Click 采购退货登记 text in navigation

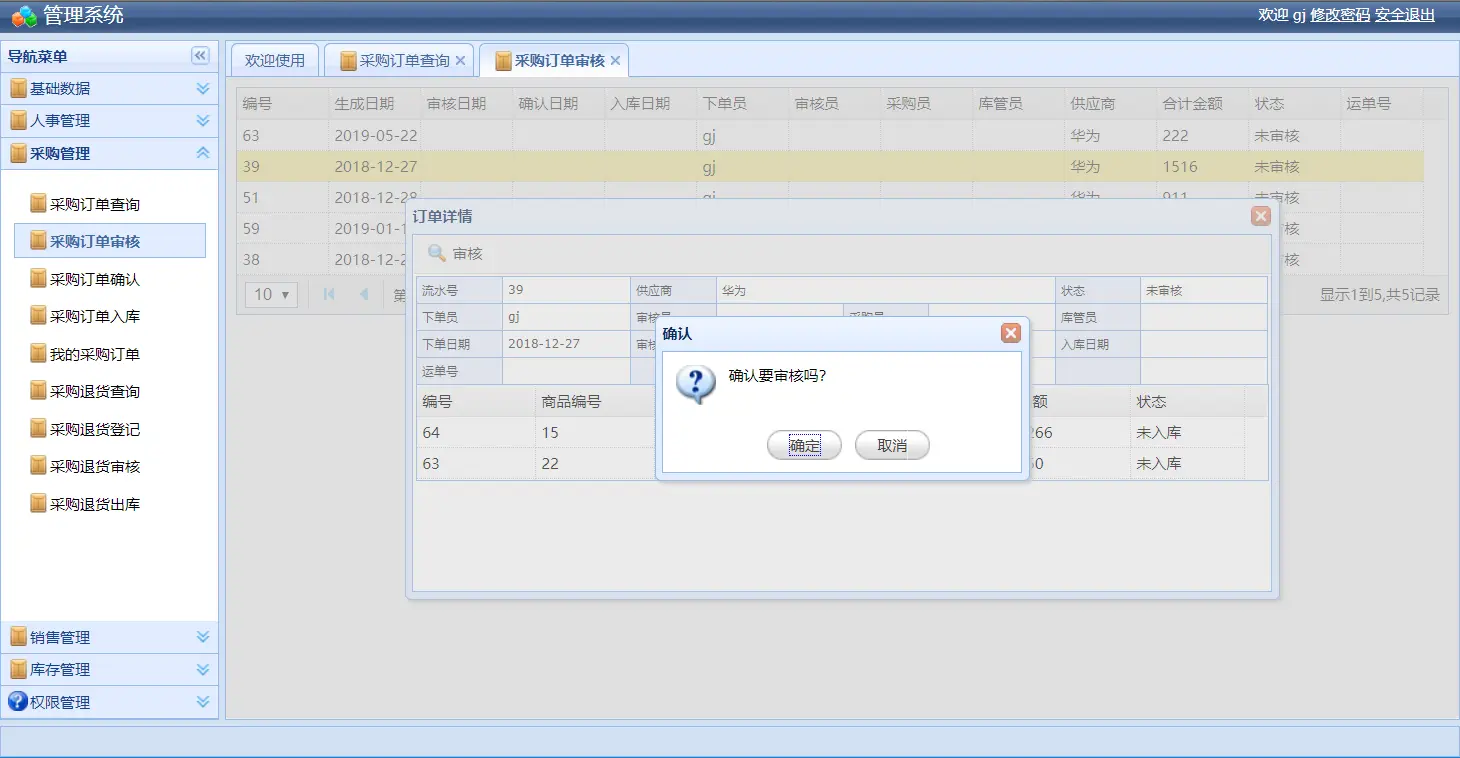coord(95,429)
